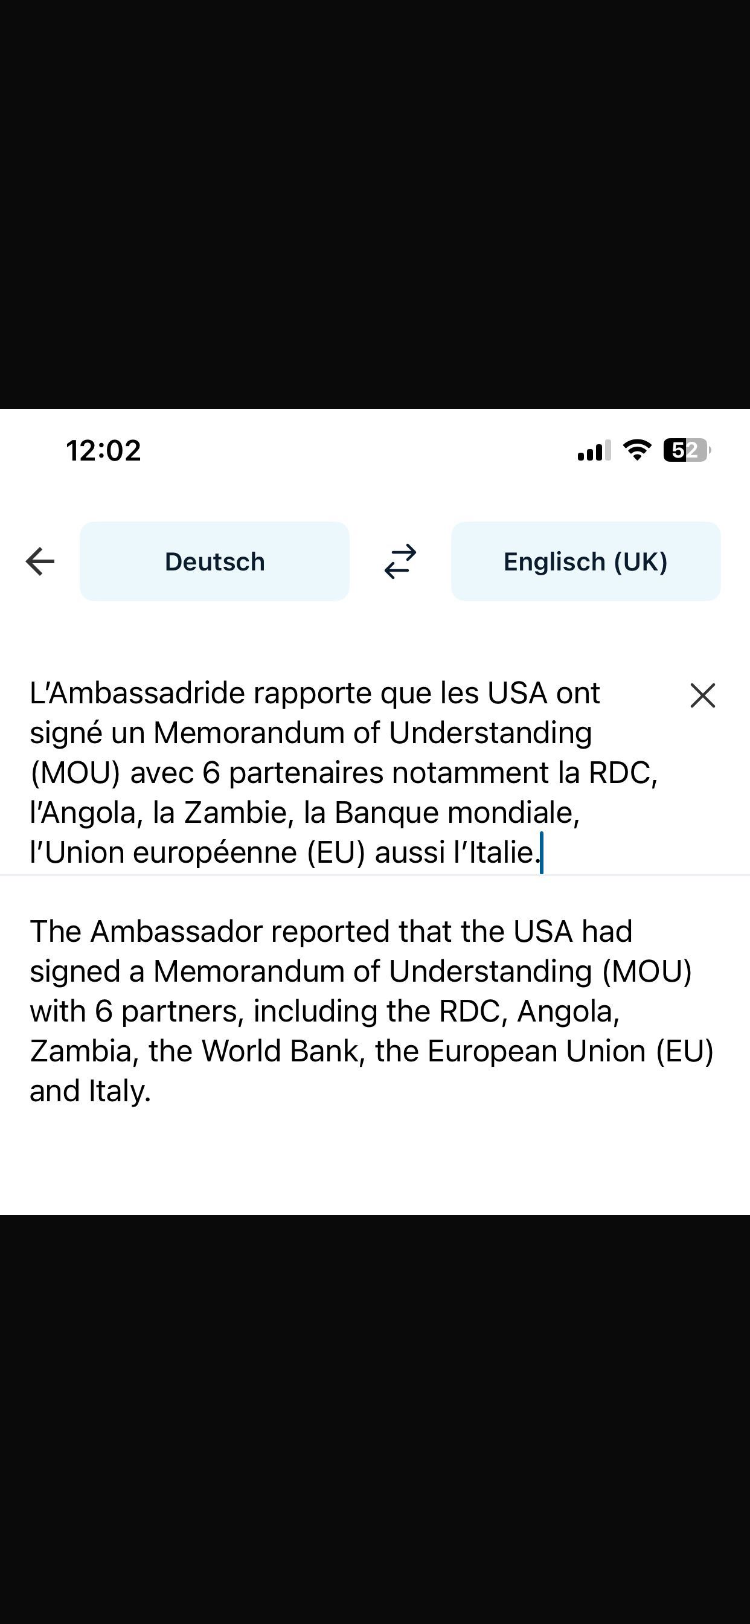Screen dimensions: 750x1624
Task: Tap the Wi-Fi icon in the status bar
Action: pyautogui.click(x=637, y=450)
